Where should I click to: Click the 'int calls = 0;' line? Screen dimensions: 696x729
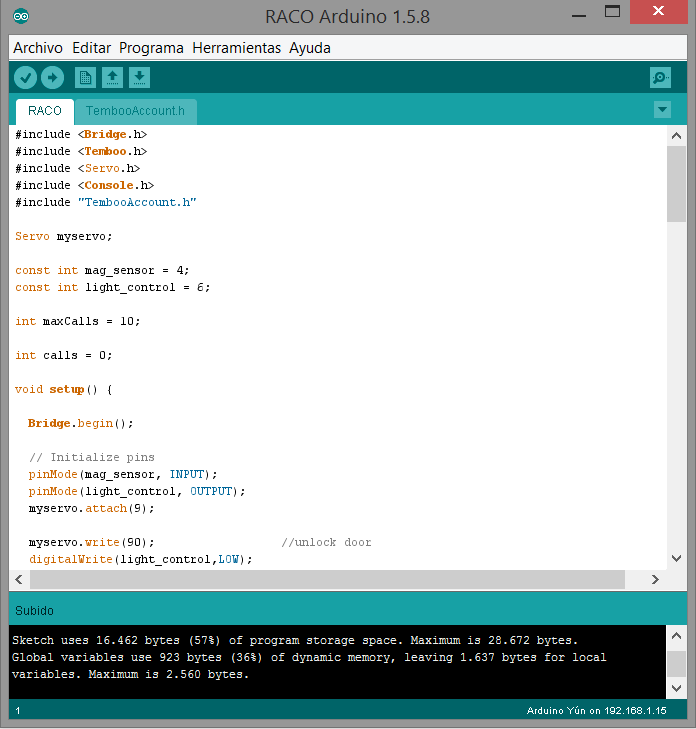point(64,355)
